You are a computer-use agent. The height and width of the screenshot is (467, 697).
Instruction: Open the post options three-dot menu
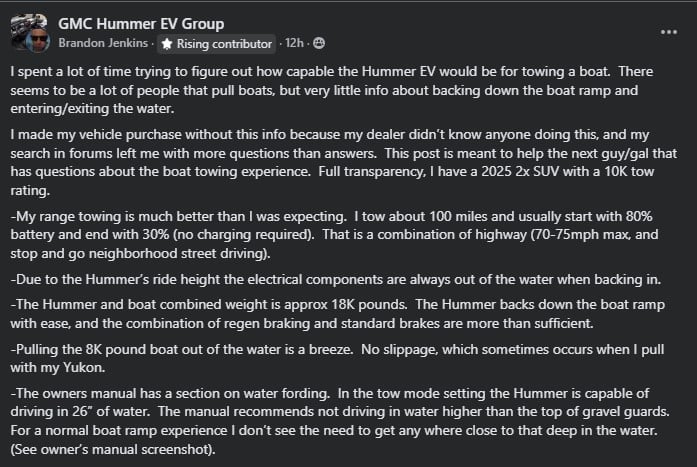pyautogui.click(x=669, y=31)
